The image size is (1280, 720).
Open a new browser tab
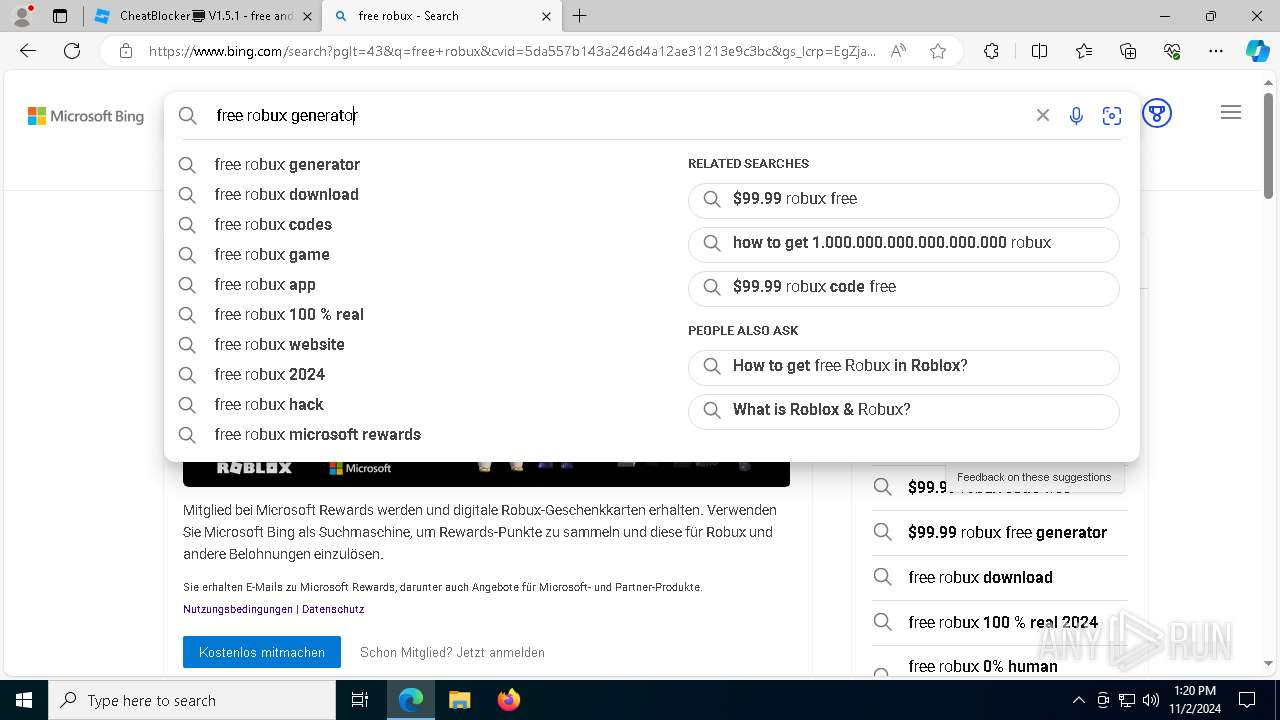point(580,16)
